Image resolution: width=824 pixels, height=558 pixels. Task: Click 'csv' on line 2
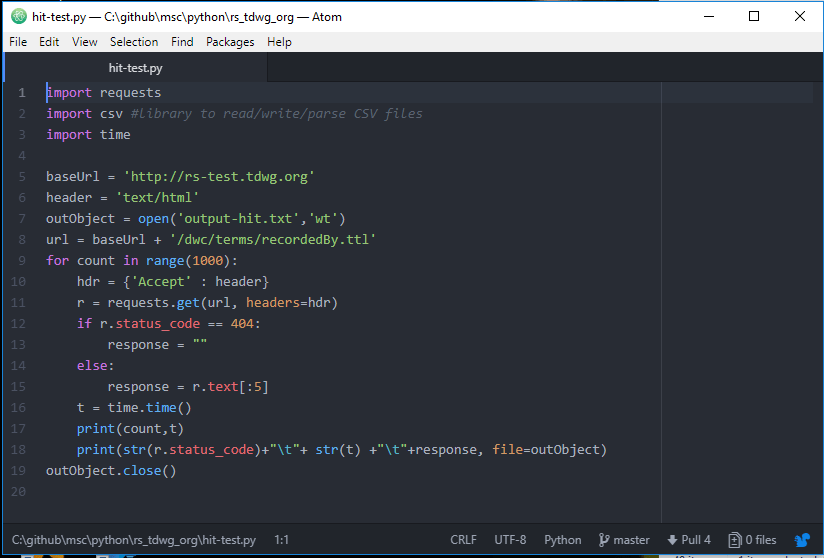click(x=111, y=114)
